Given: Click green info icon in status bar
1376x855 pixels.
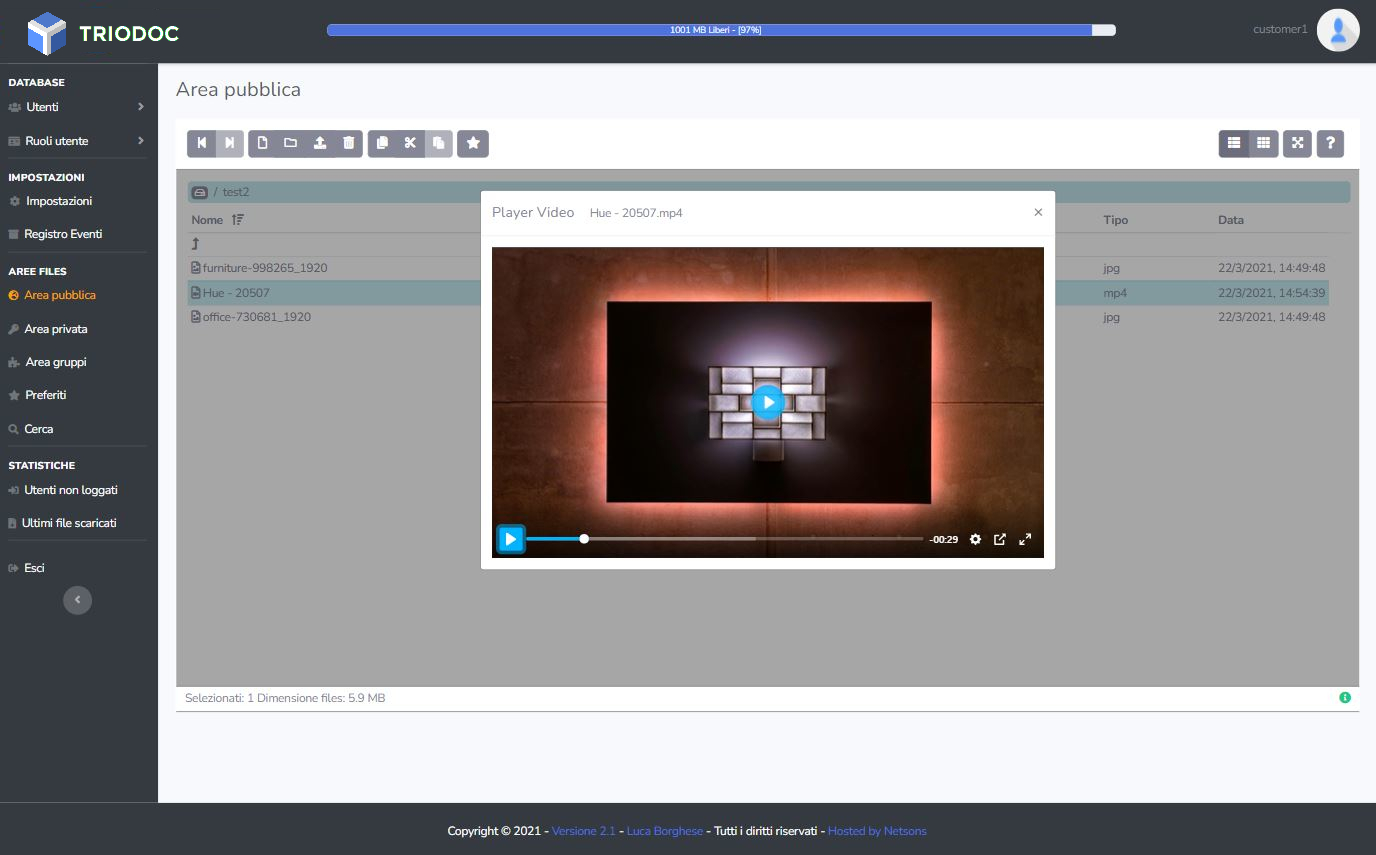Looking at the screenshot, I should (x=1345, y=698).
